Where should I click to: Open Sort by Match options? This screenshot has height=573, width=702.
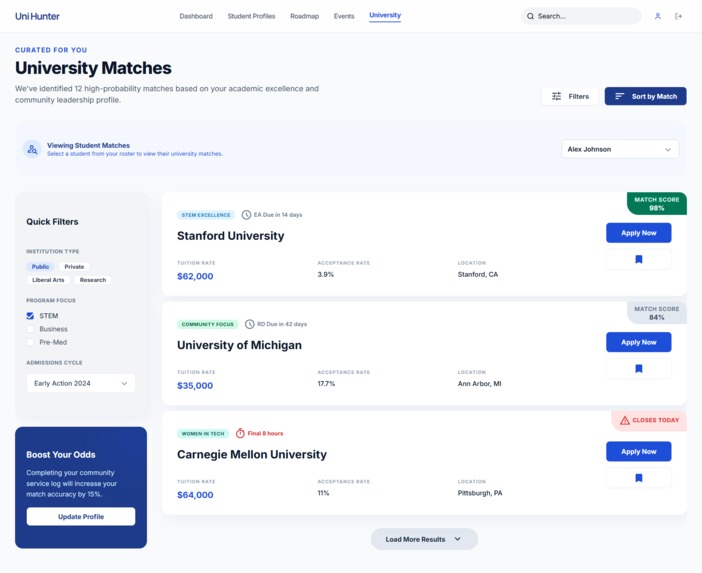tap(645, 96)
